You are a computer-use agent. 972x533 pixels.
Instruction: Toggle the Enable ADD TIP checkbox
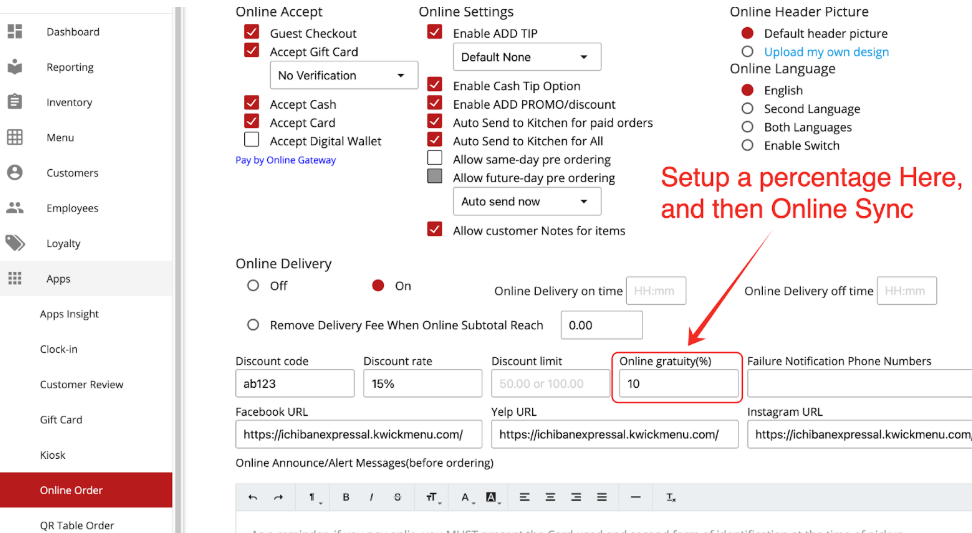coord(435,32)
